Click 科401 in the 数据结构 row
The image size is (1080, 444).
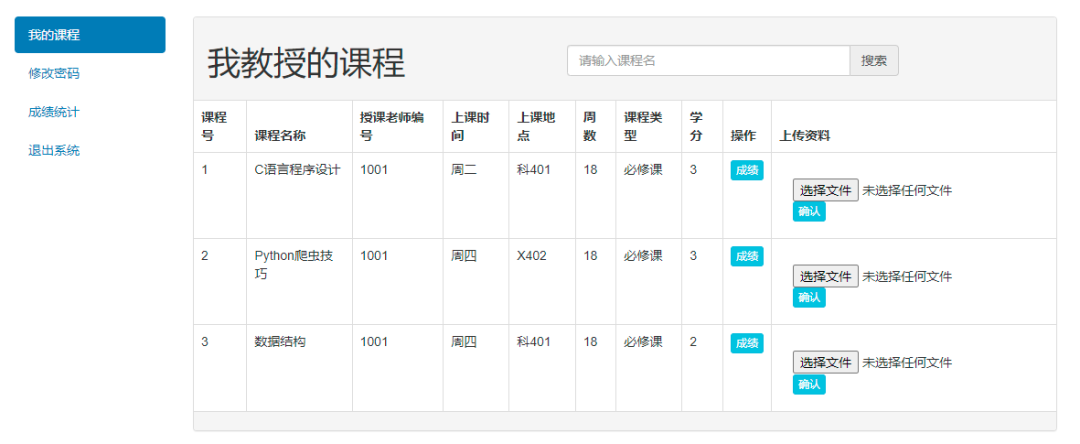click(534, 341)
